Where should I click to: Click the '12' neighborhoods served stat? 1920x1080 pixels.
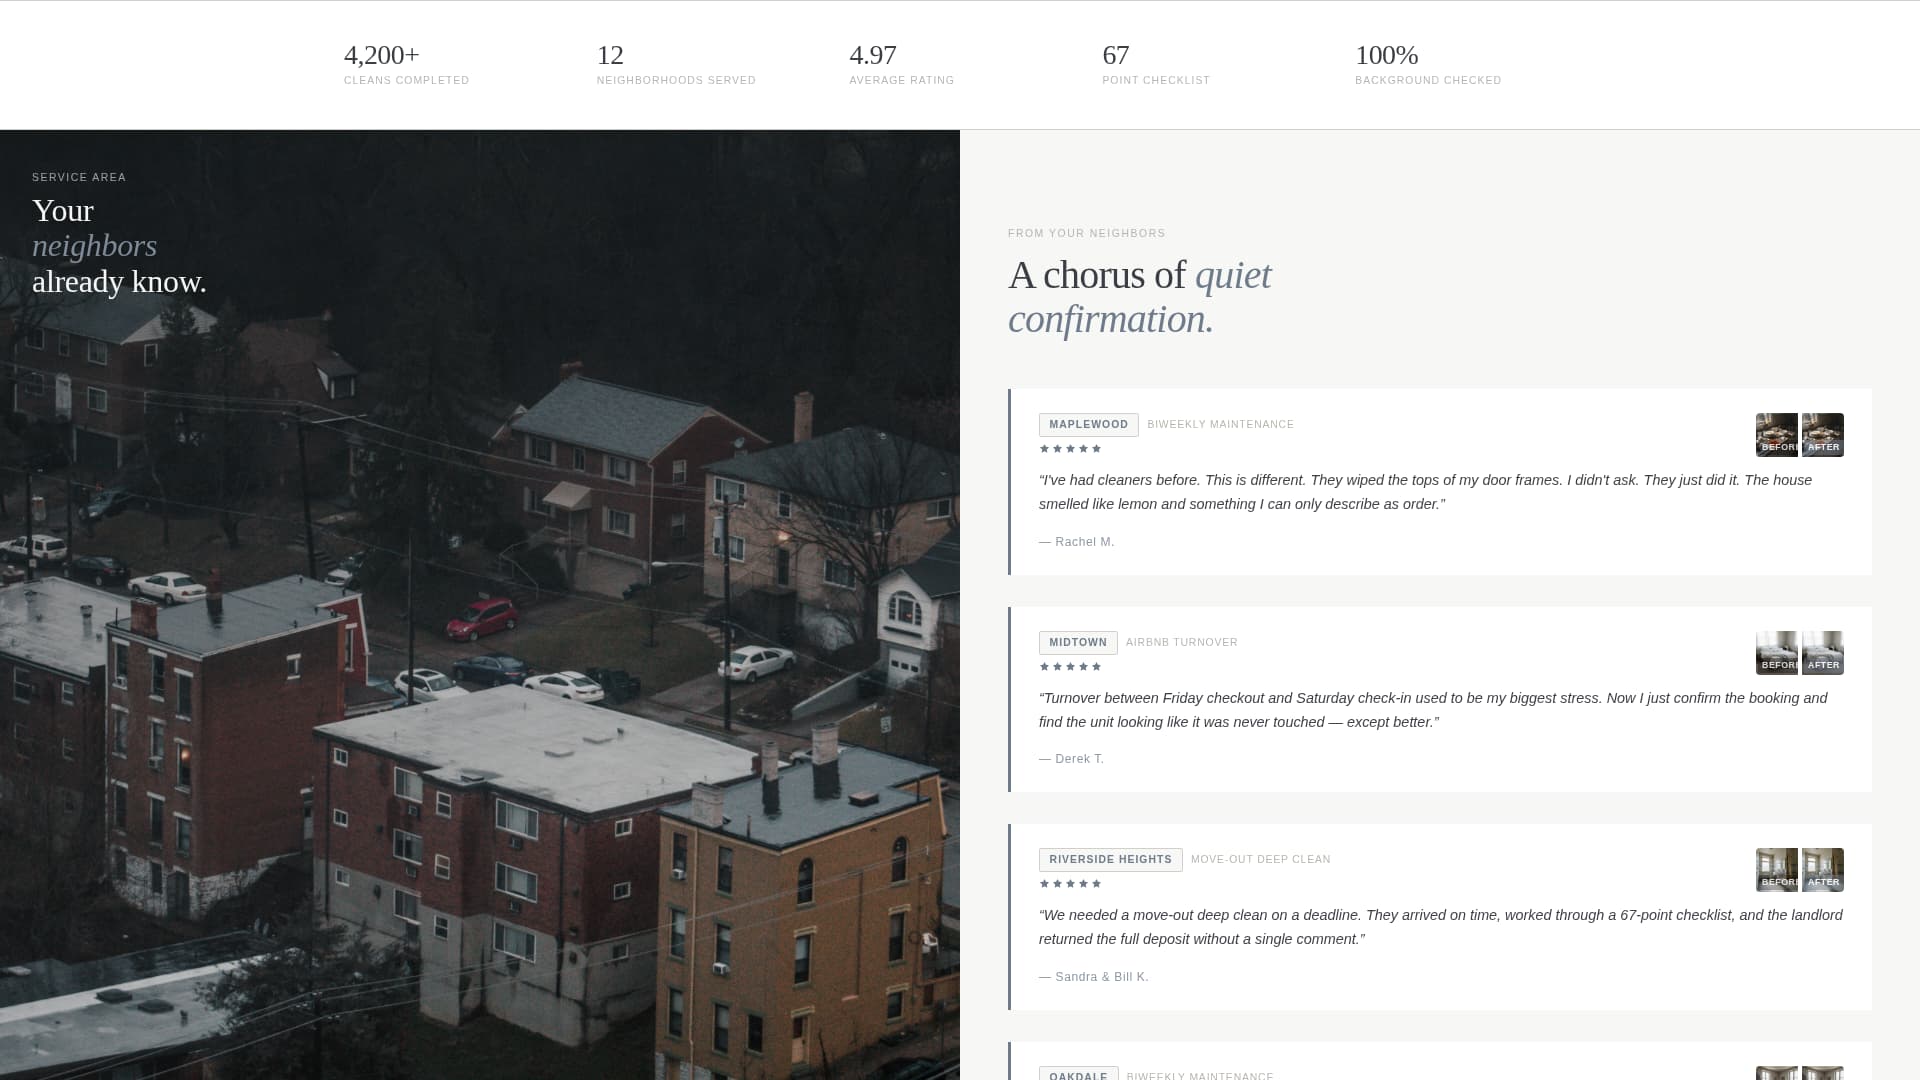point(610,55)
